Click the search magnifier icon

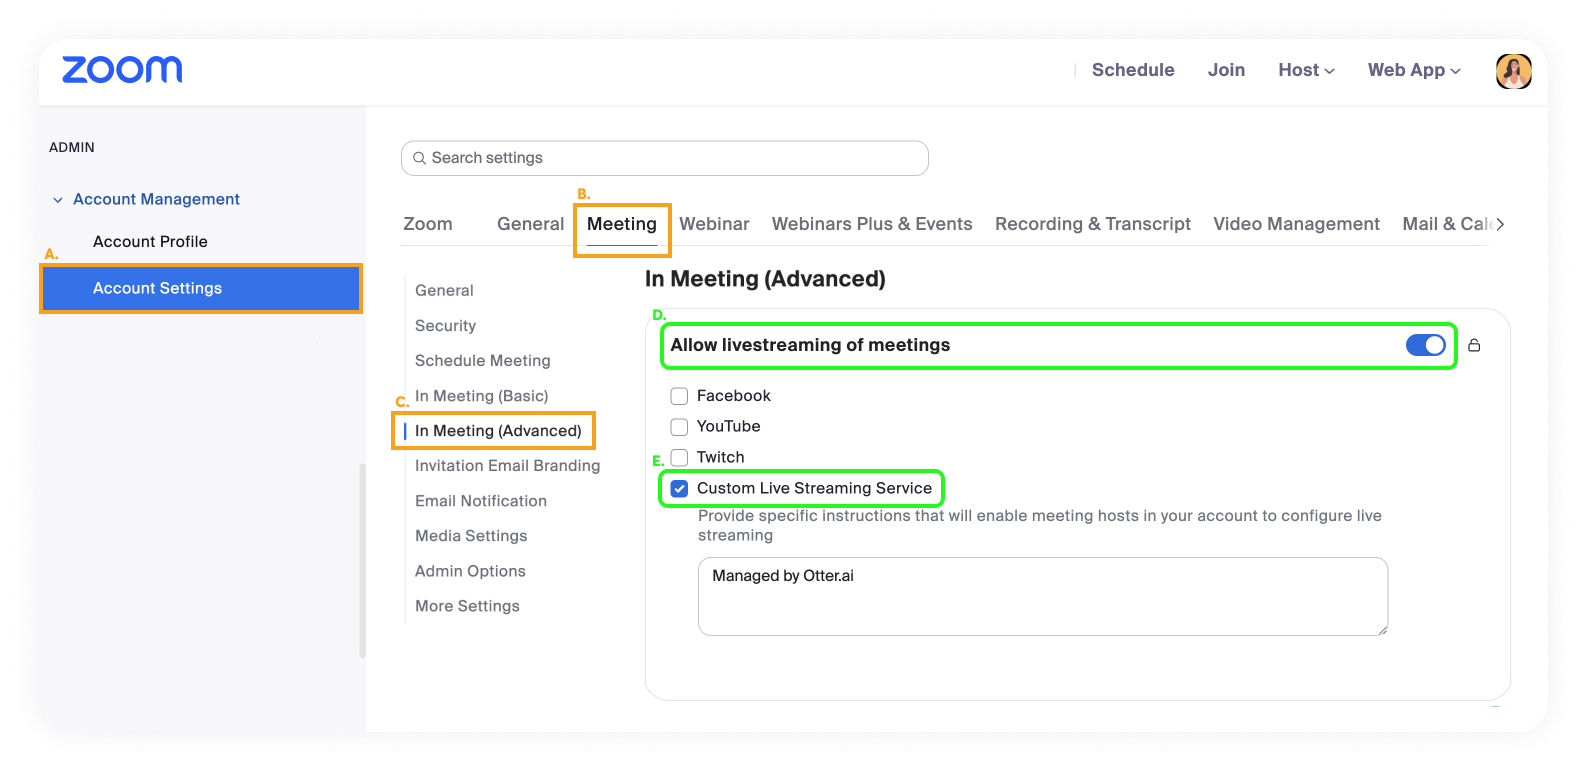420,158
